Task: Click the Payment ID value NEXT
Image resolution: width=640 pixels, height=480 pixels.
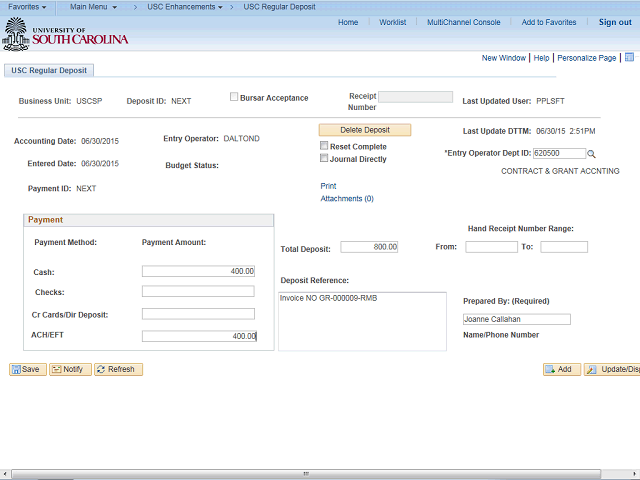Action: coord(86,189)
